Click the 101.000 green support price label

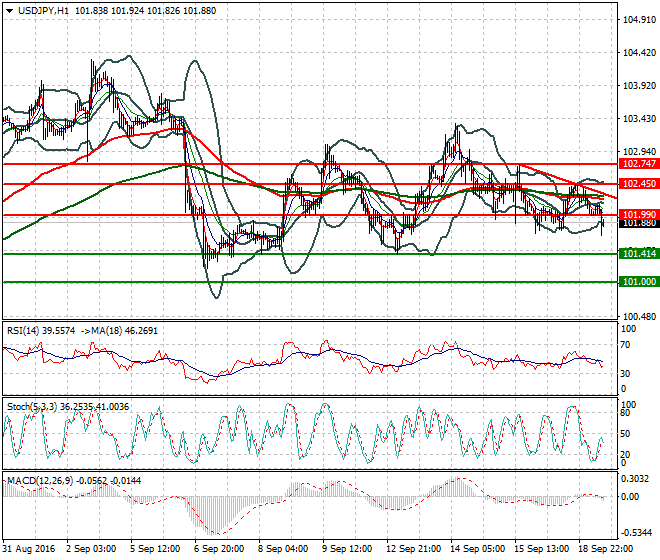coord(639,282)
